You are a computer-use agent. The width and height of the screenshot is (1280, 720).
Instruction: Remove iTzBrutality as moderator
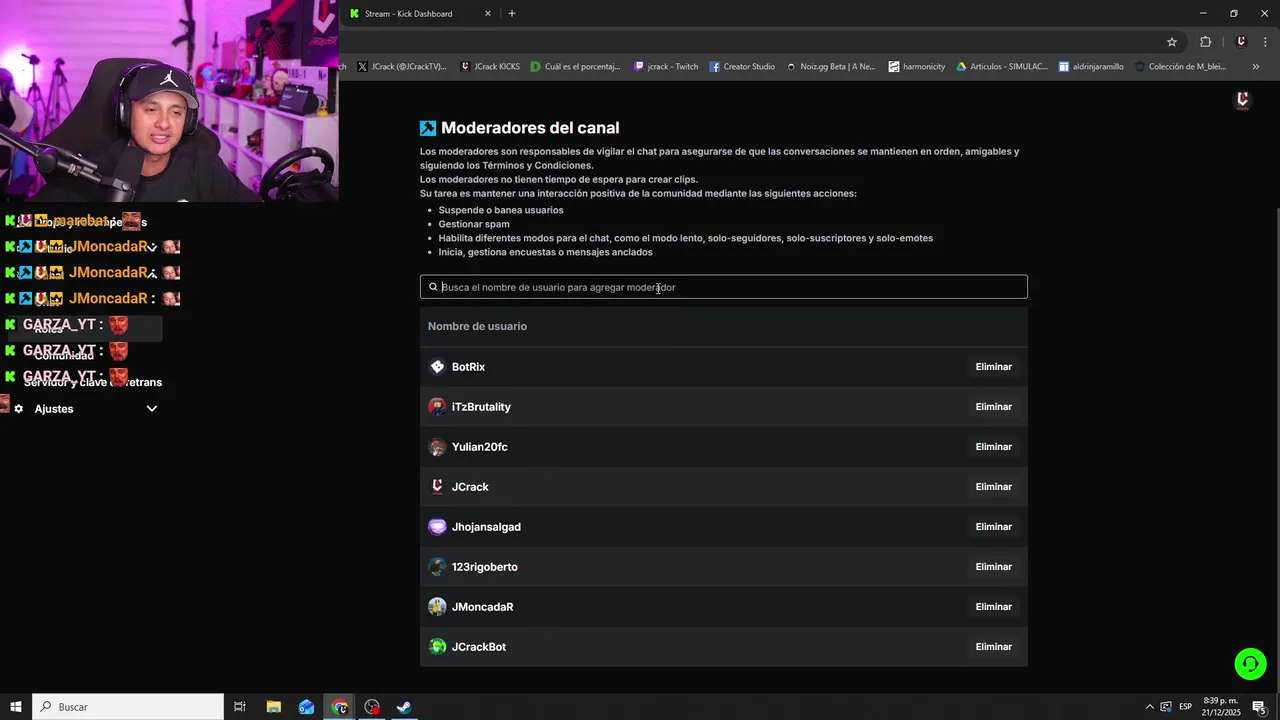coord(993,407)
